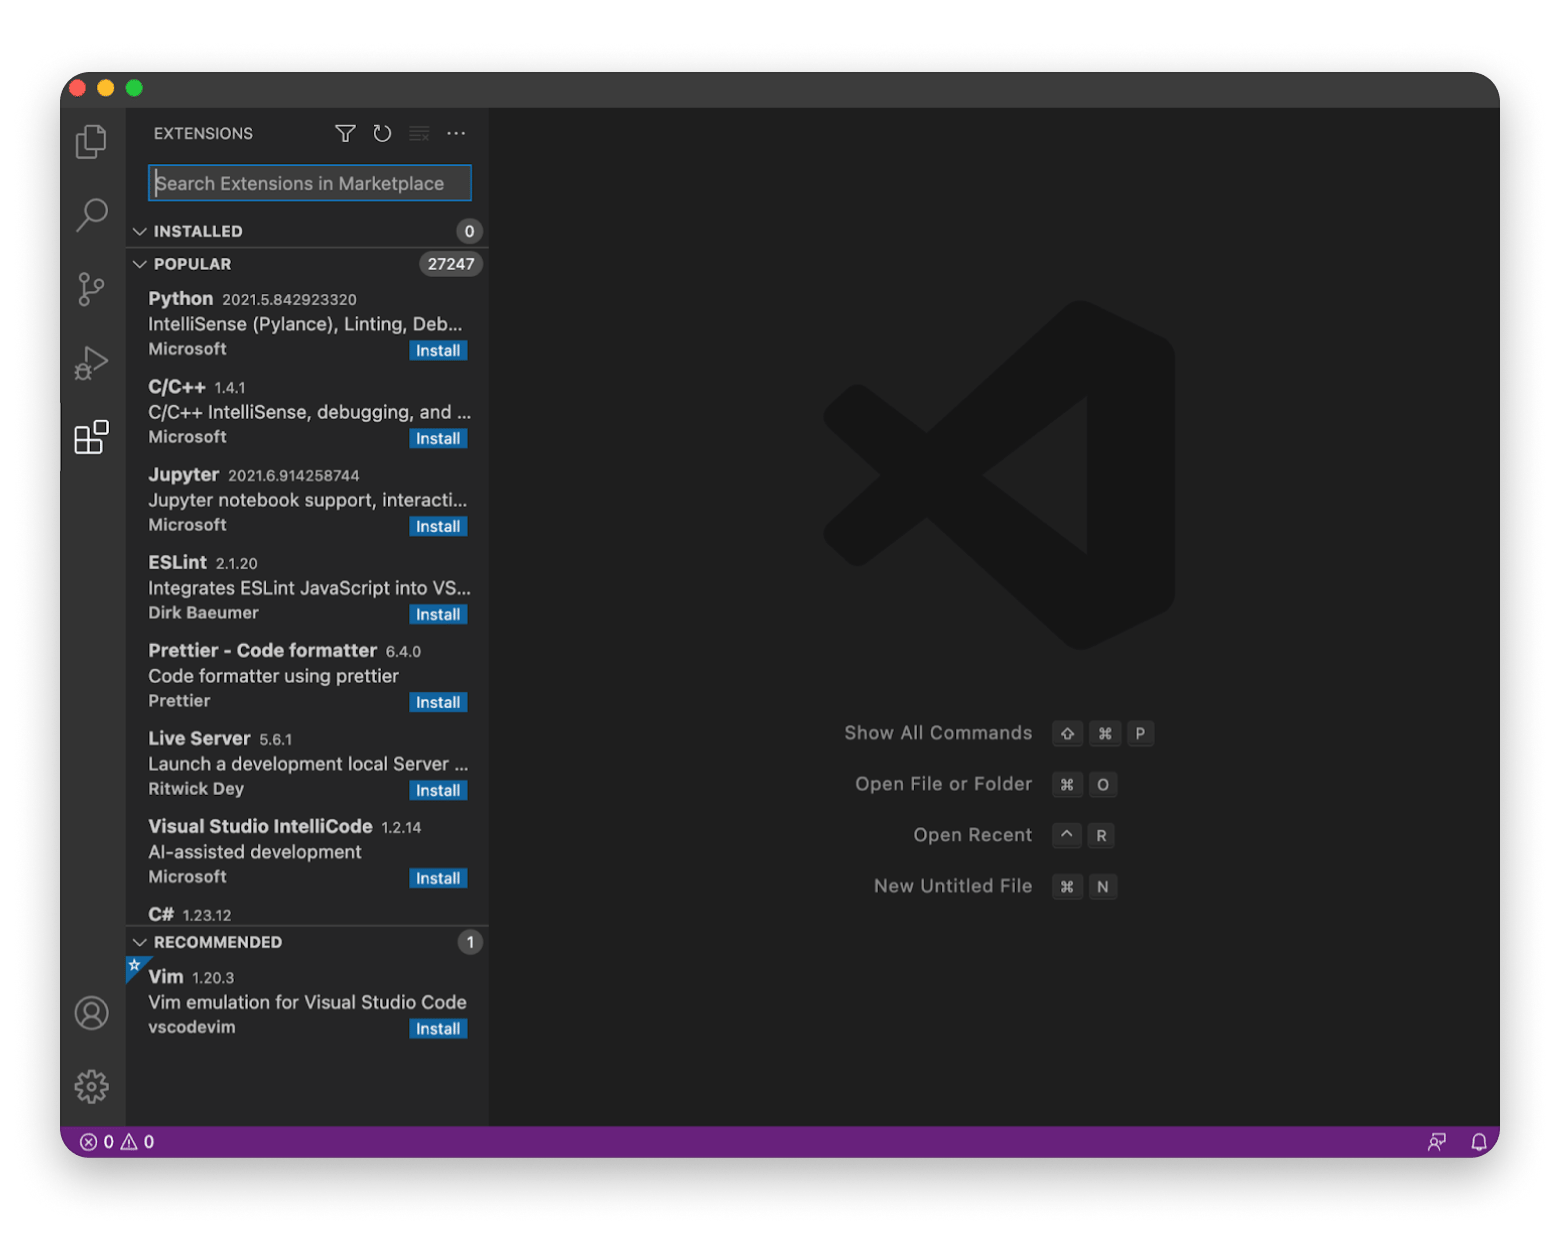Image resolution: width=1560 pixels, height=1238 pixels.
Task: Click the Code formatter using prettier description
Action: click(273, 676)
